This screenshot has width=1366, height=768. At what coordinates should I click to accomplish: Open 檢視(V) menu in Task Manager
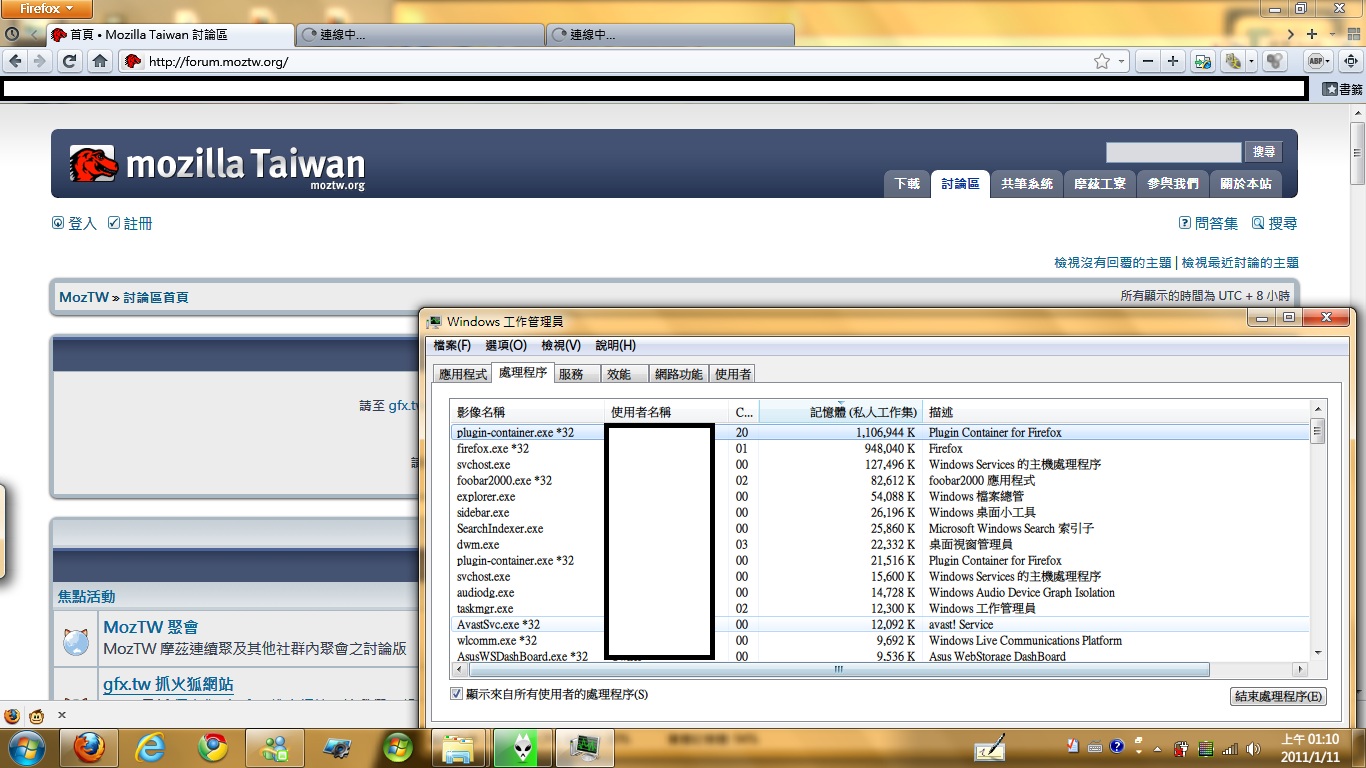pos(561,345)
